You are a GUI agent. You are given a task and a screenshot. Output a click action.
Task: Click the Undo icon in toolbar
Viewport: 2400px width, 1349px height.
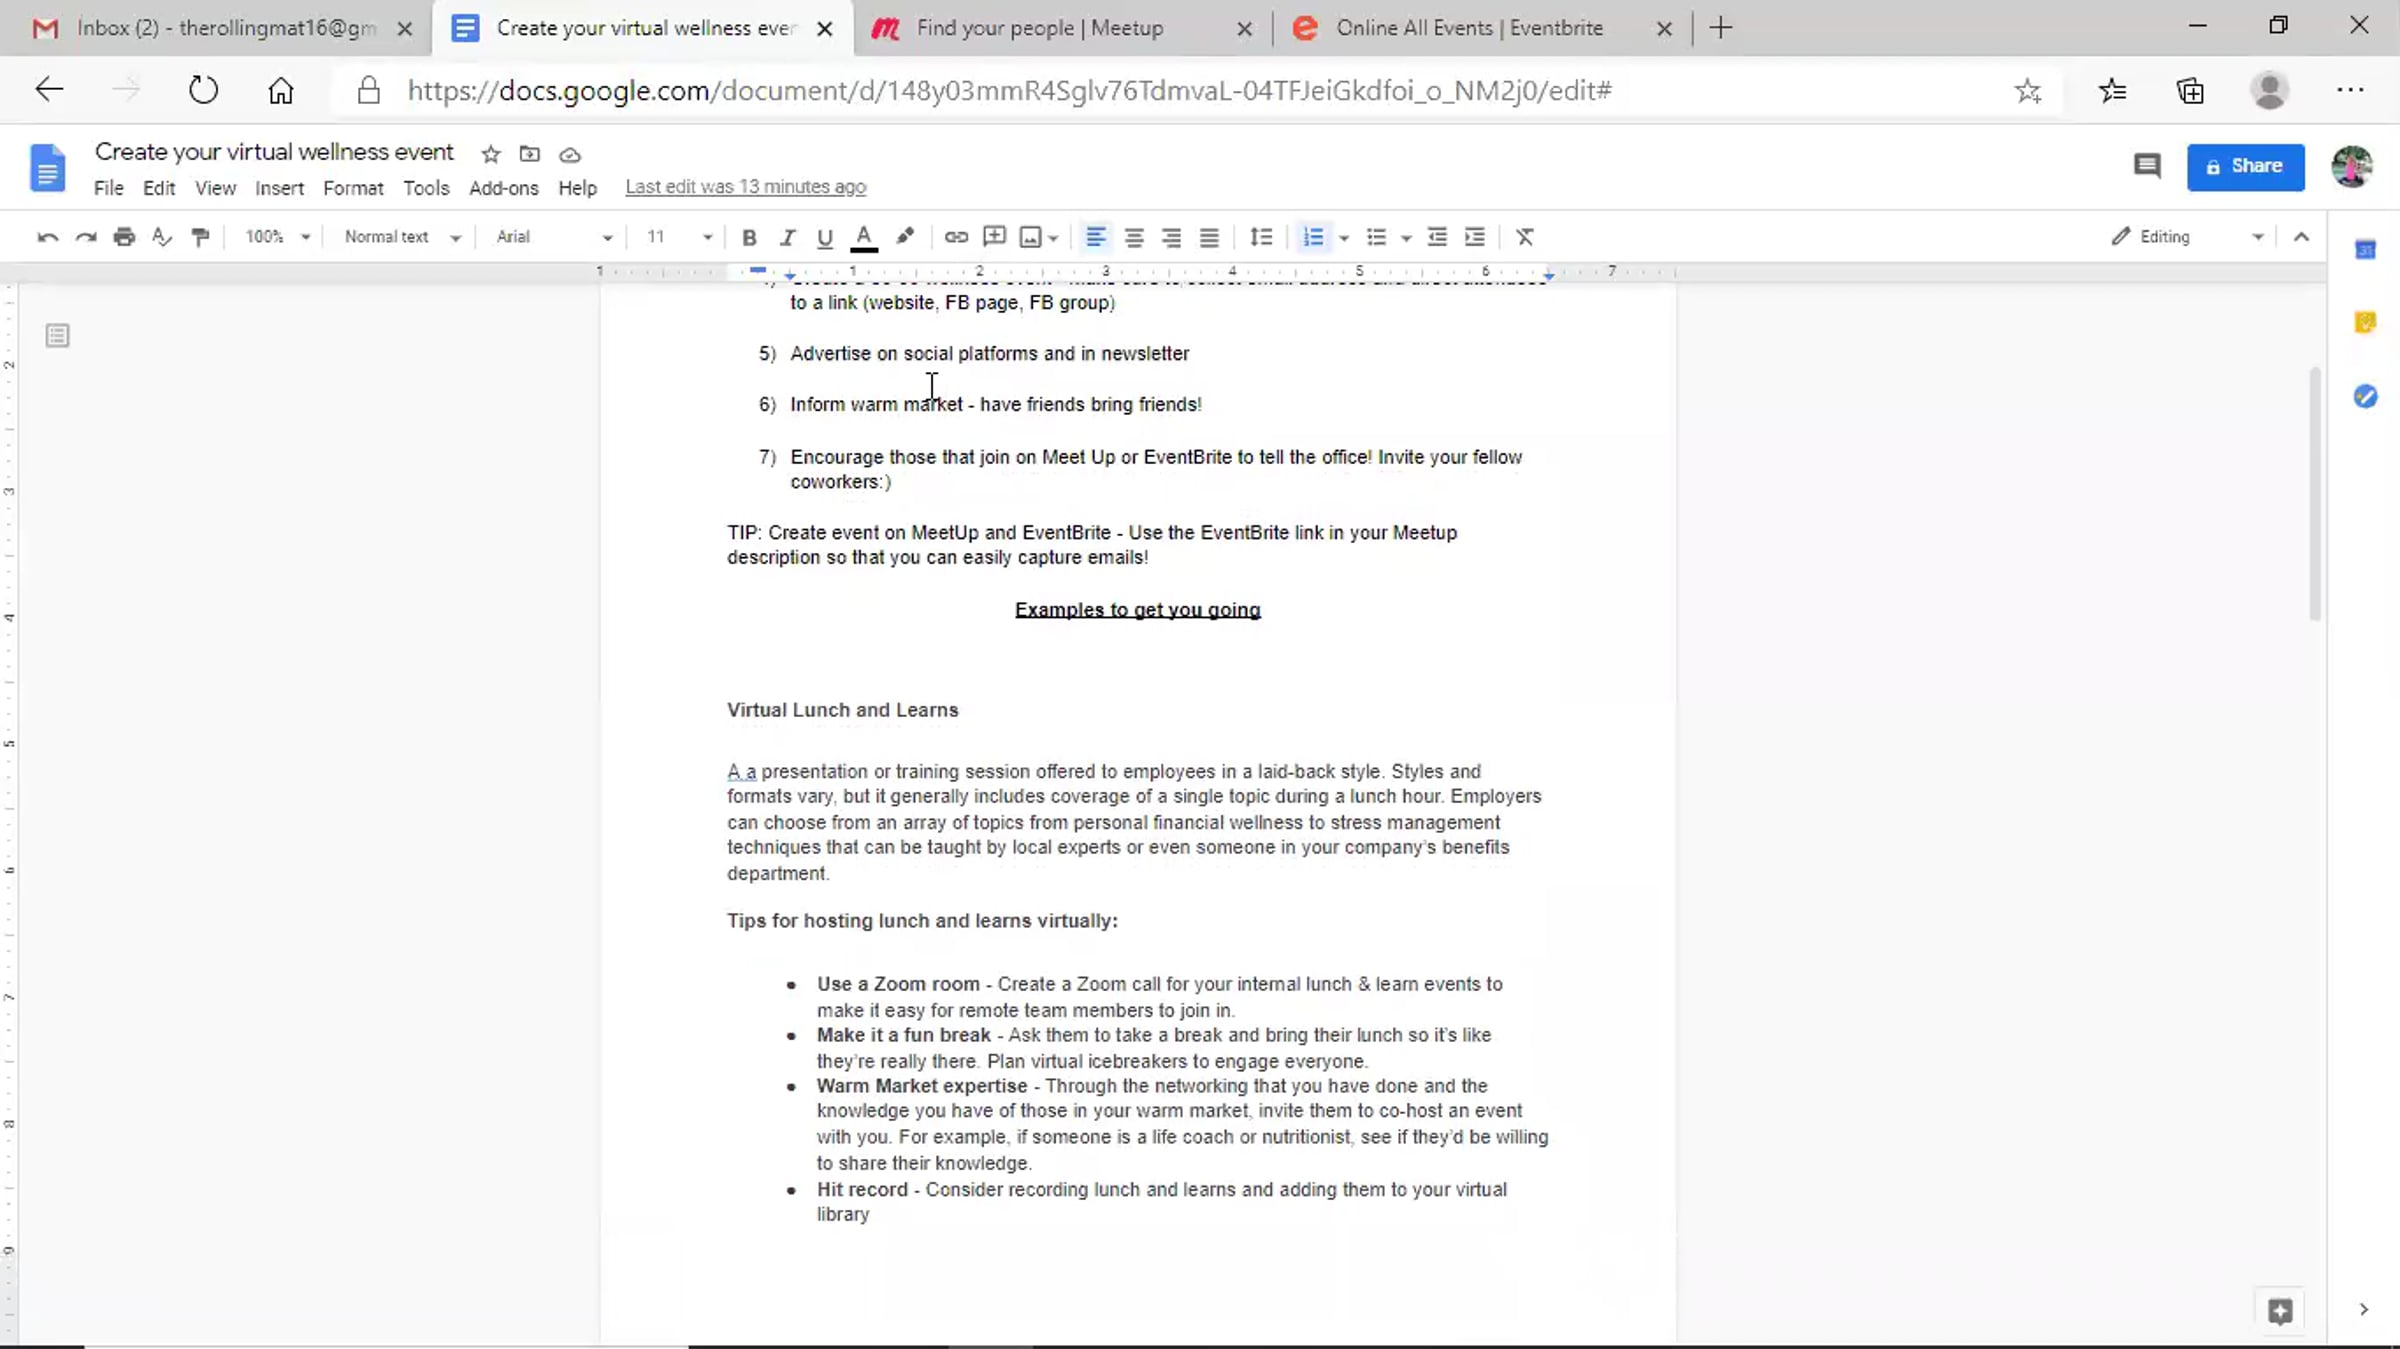47,237
